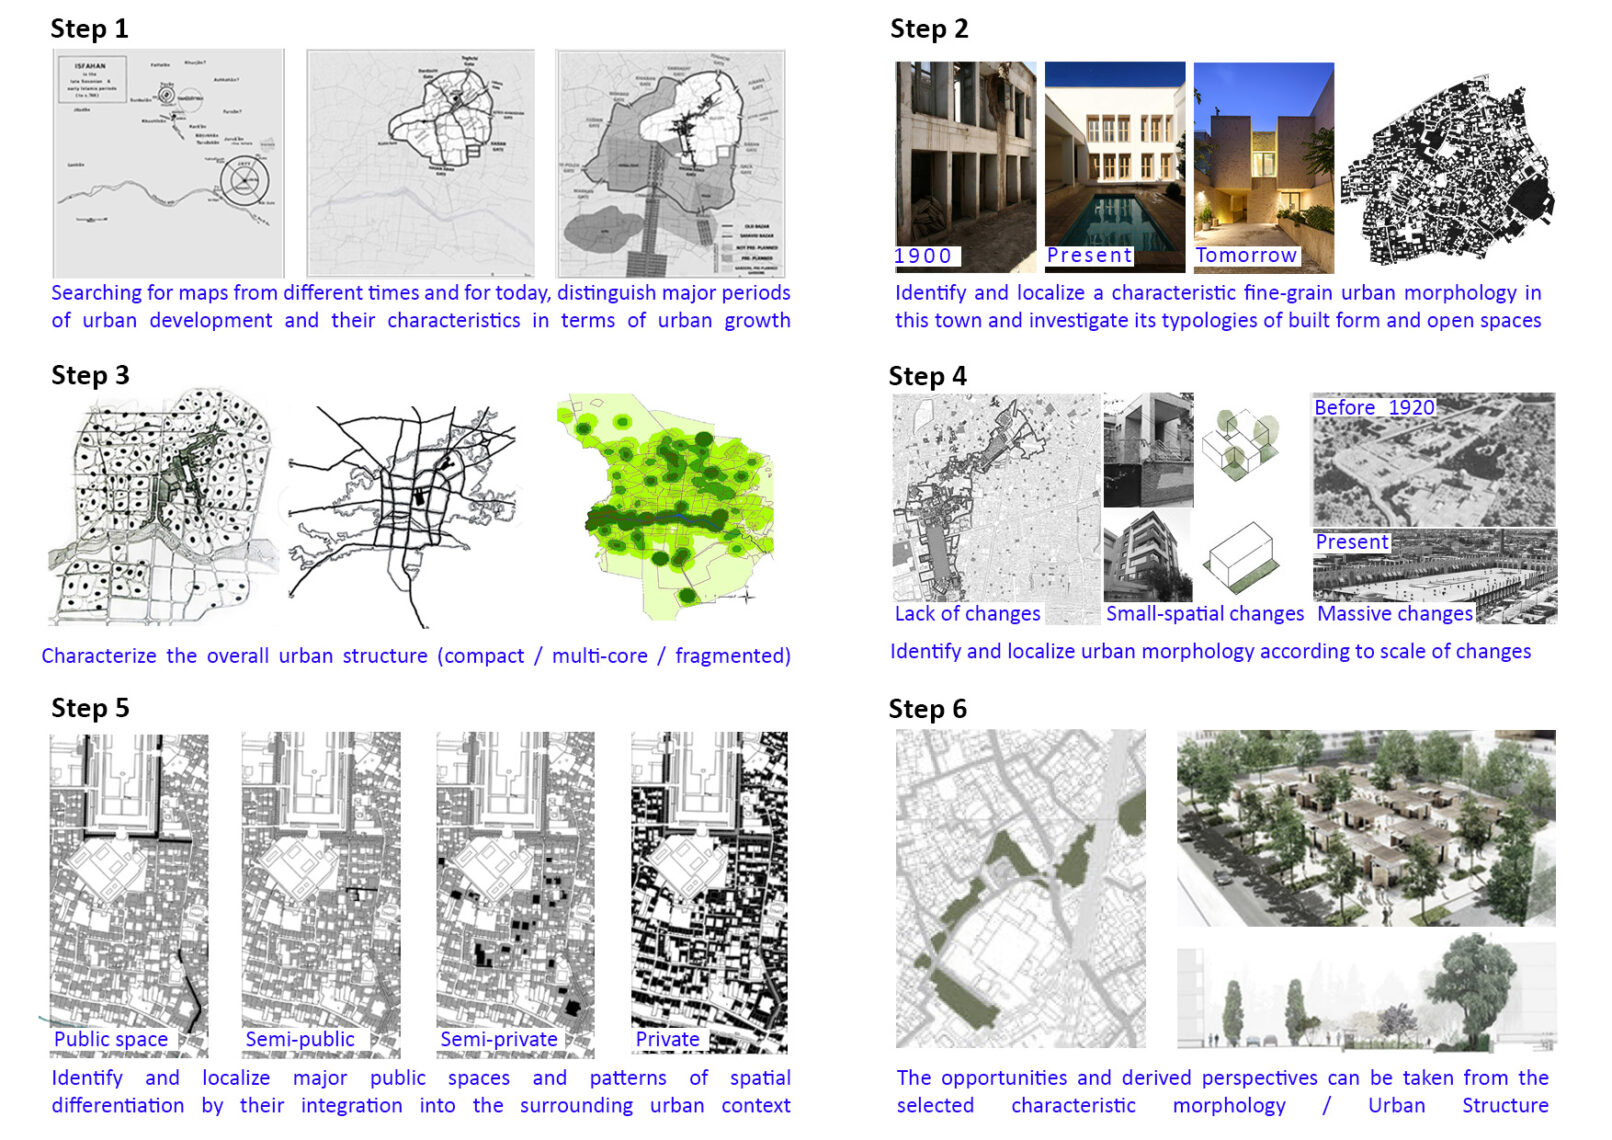This screenshot has height=1140, width=1612.
Task: Select the street section drawing with trees
Action: point(1366,997)
